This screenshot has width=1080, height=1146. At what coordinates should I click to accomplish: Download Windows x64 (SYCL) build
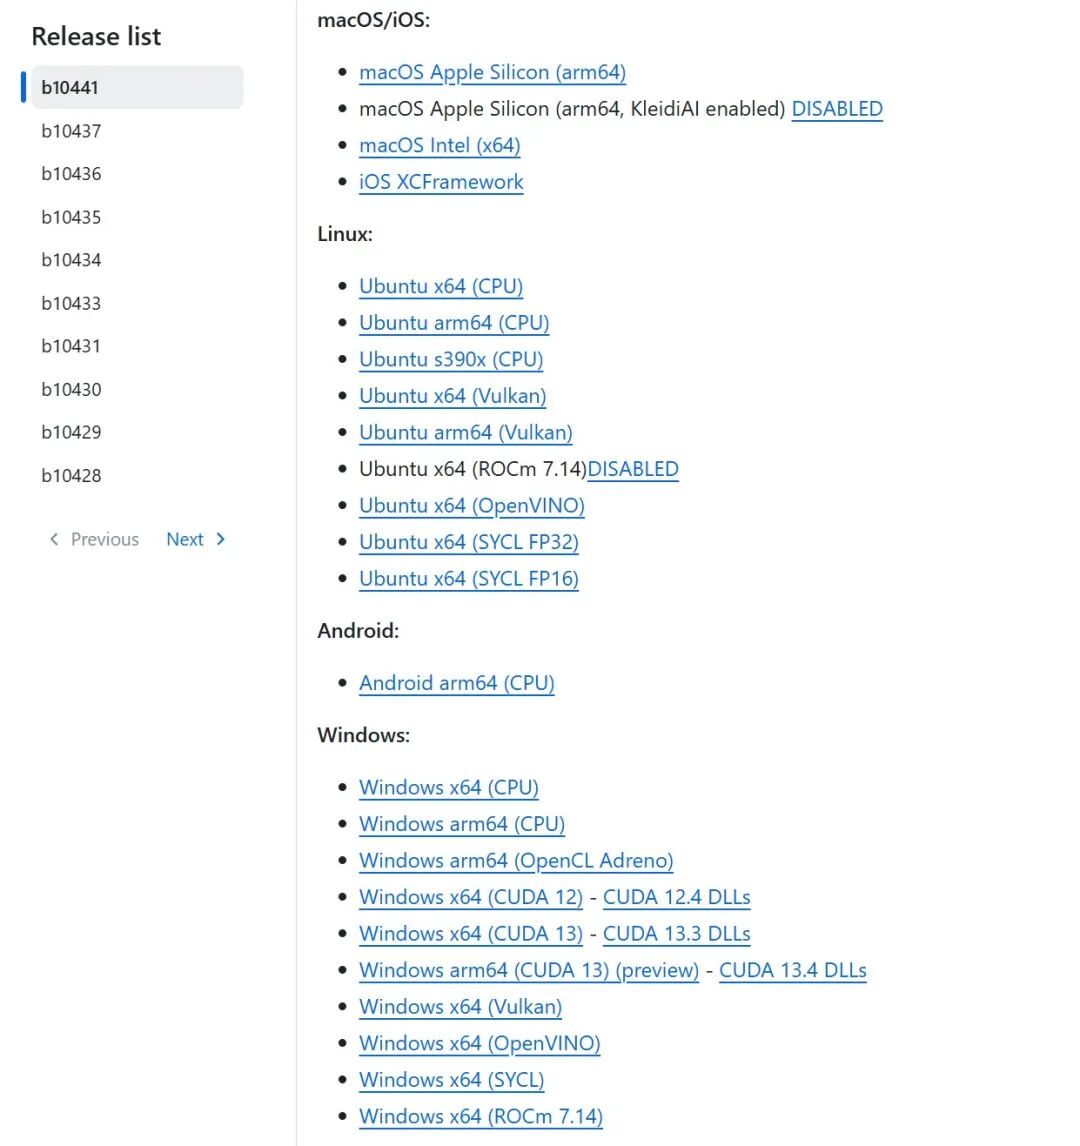point(452,1080)
